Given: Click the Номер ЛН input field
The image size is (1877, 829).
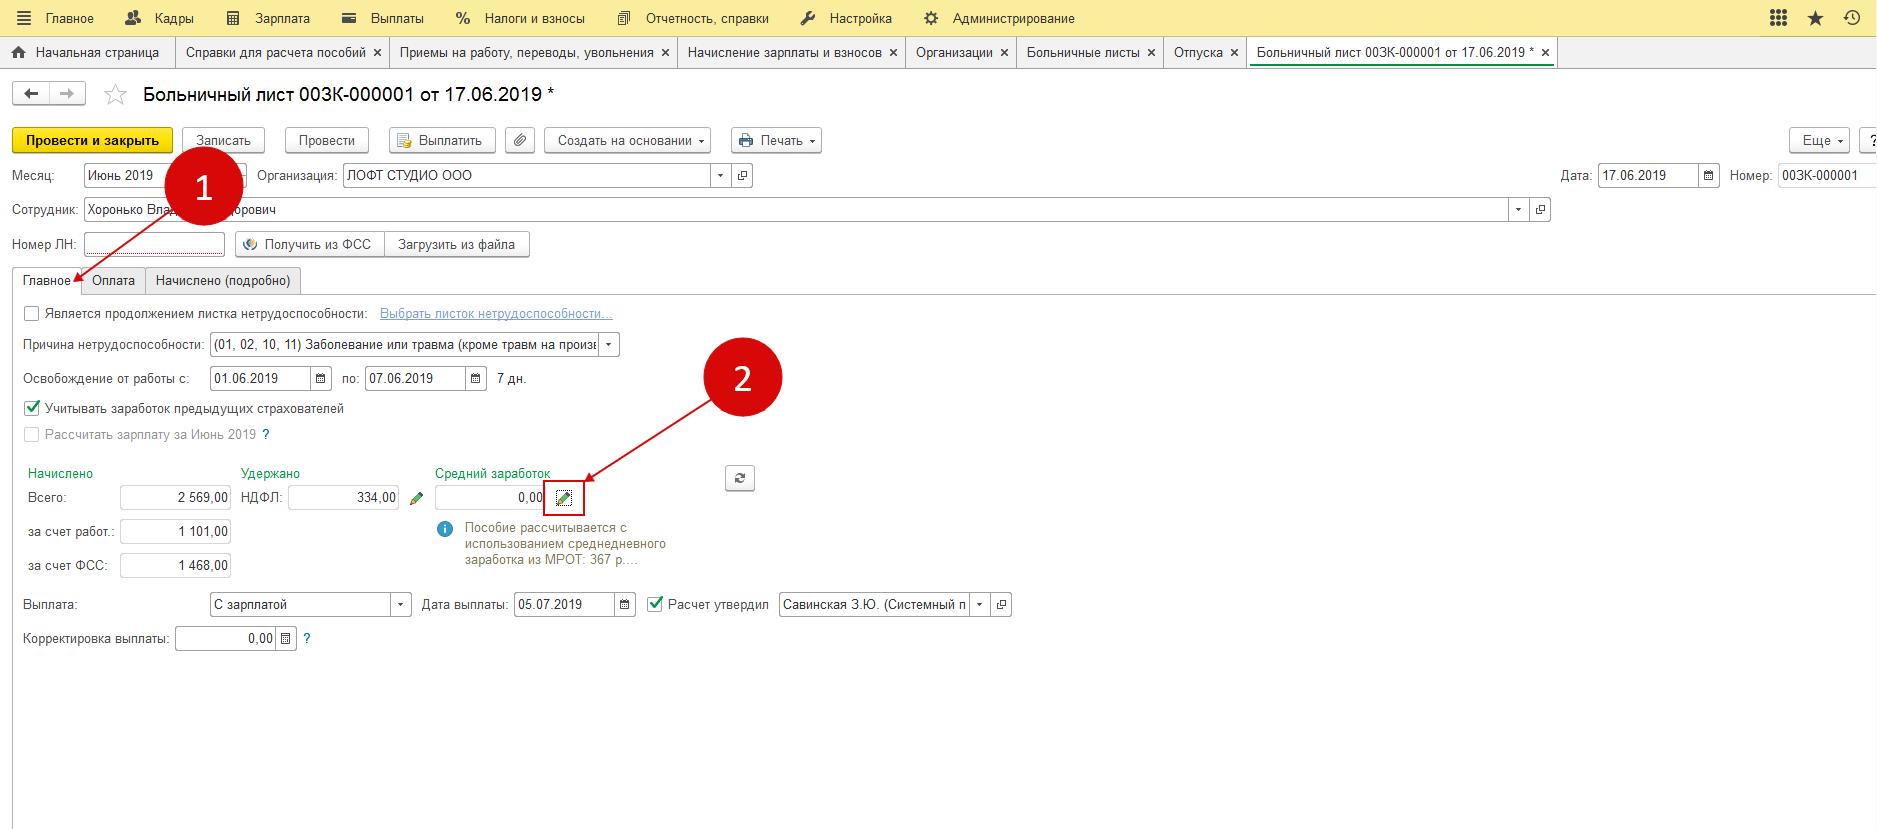Looking at the screenshot, I should pos(154,244).
